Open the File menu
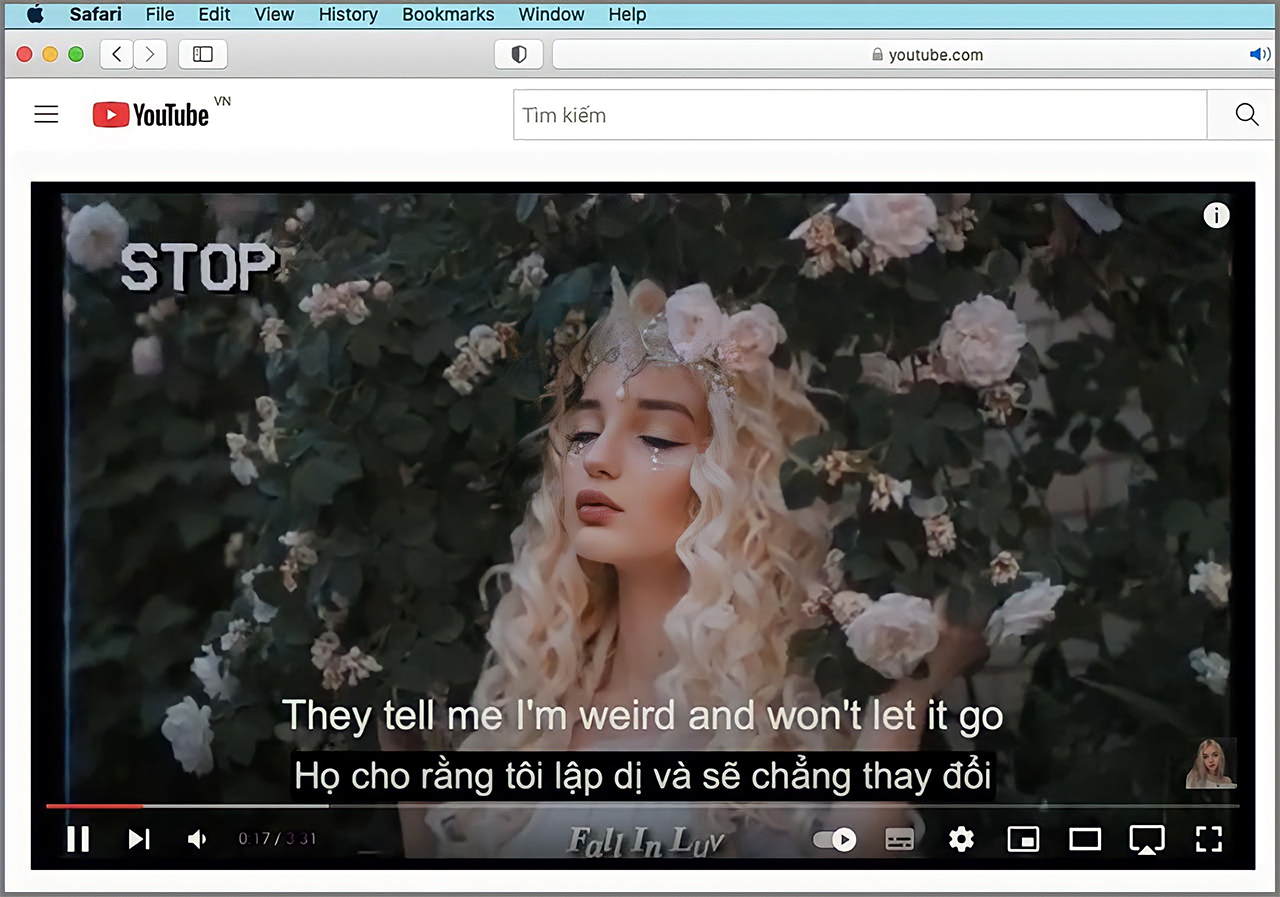The height and width of the screenshot is (897, 1280). 160,14
